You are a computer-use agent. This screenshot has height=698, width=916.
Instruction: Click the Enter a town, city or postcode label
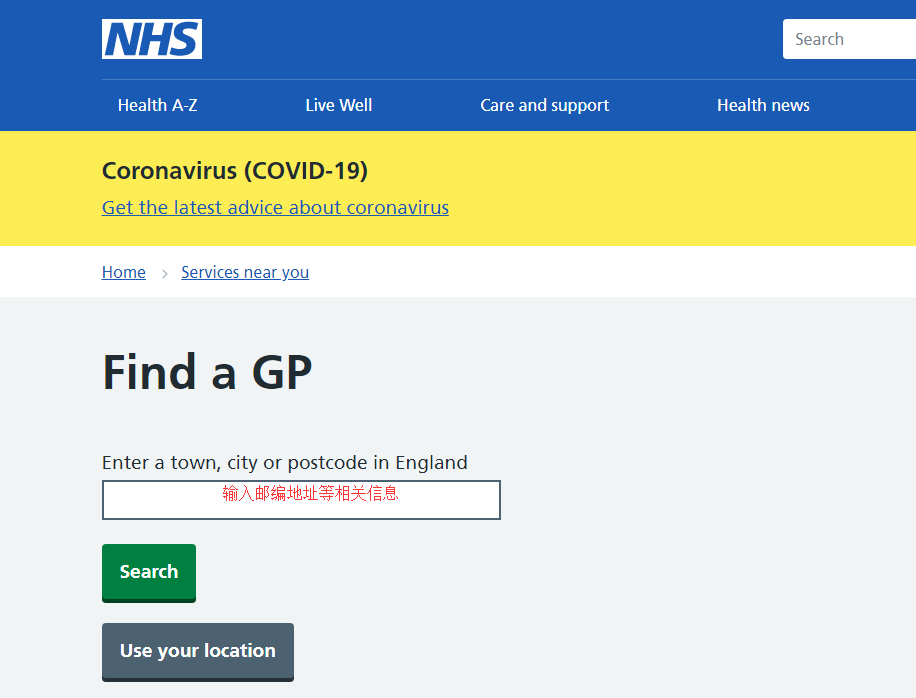click(285, 463)
